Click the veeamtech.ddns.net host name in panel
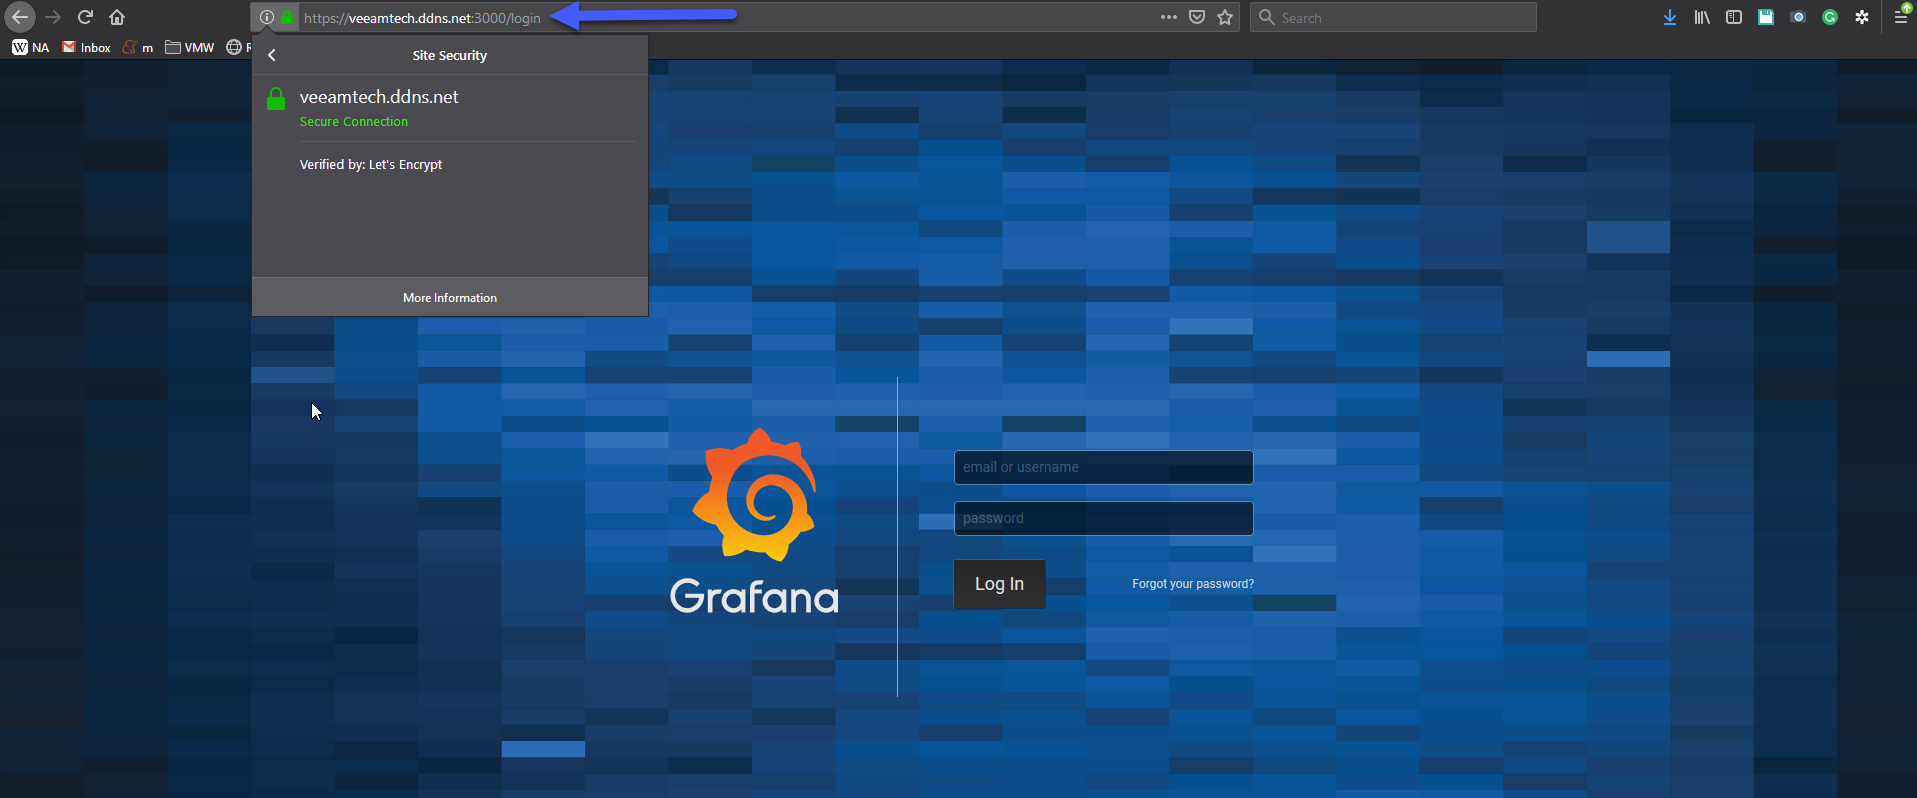This screenshot has height=798, width=1917. 379,97
